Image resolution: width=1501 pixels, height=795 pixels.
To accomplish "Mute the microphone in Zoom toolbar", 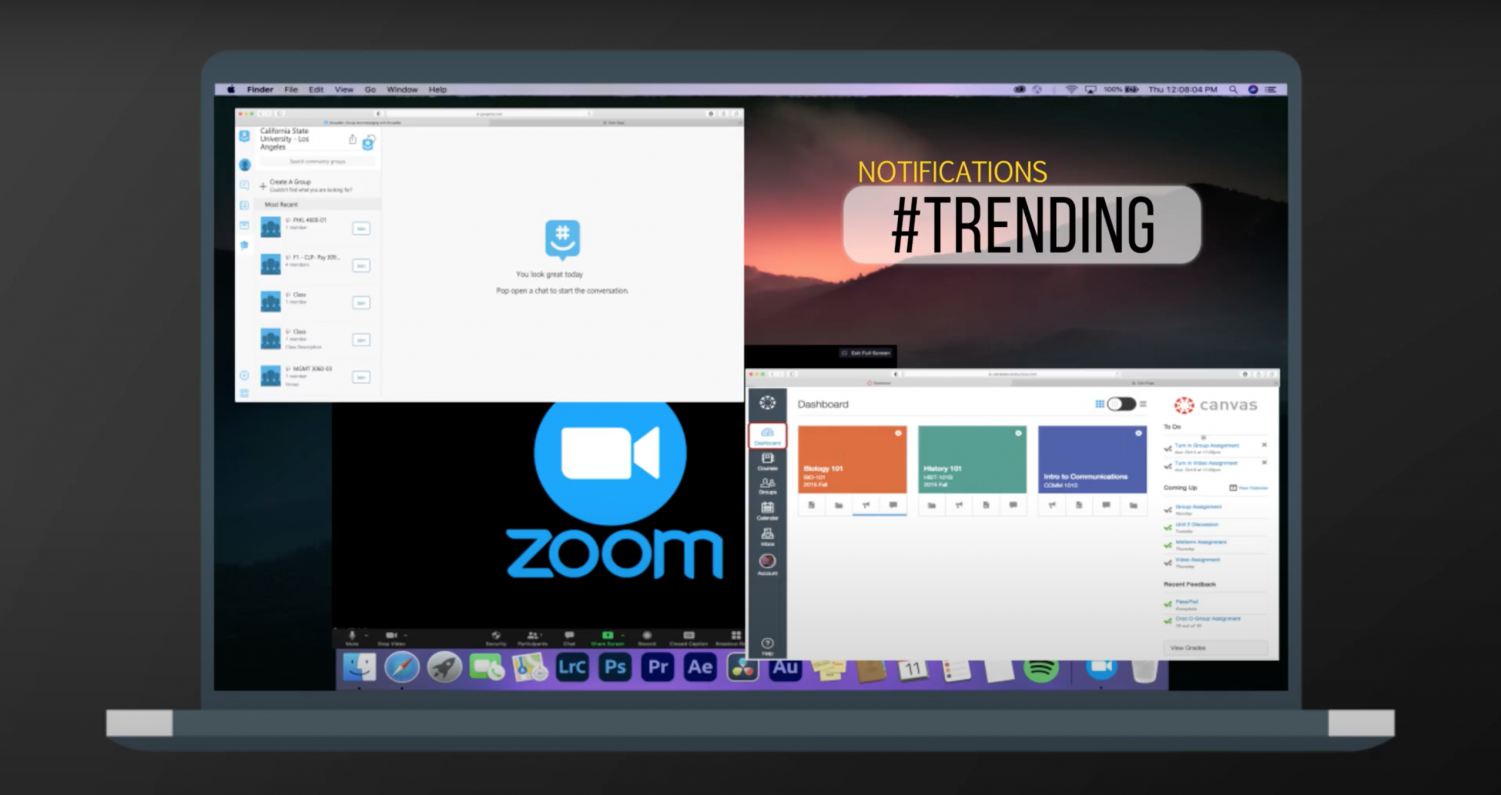I will tap(351, 637).
